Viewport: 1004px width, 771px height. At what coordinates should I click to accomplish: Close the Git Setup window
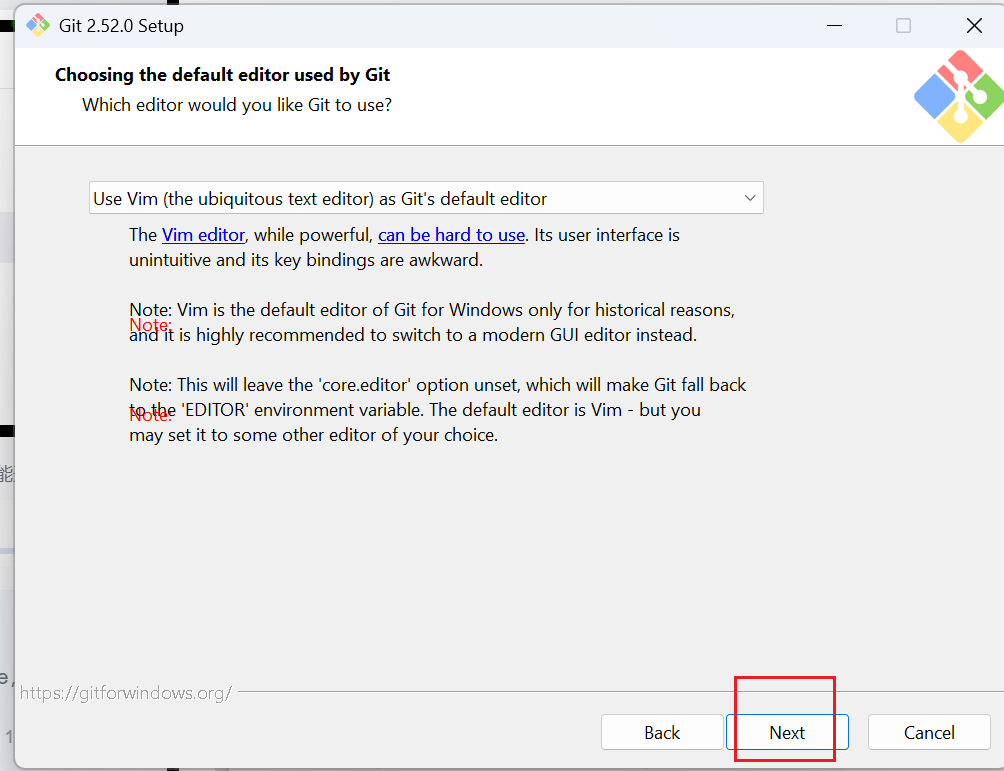click(974, 26)
